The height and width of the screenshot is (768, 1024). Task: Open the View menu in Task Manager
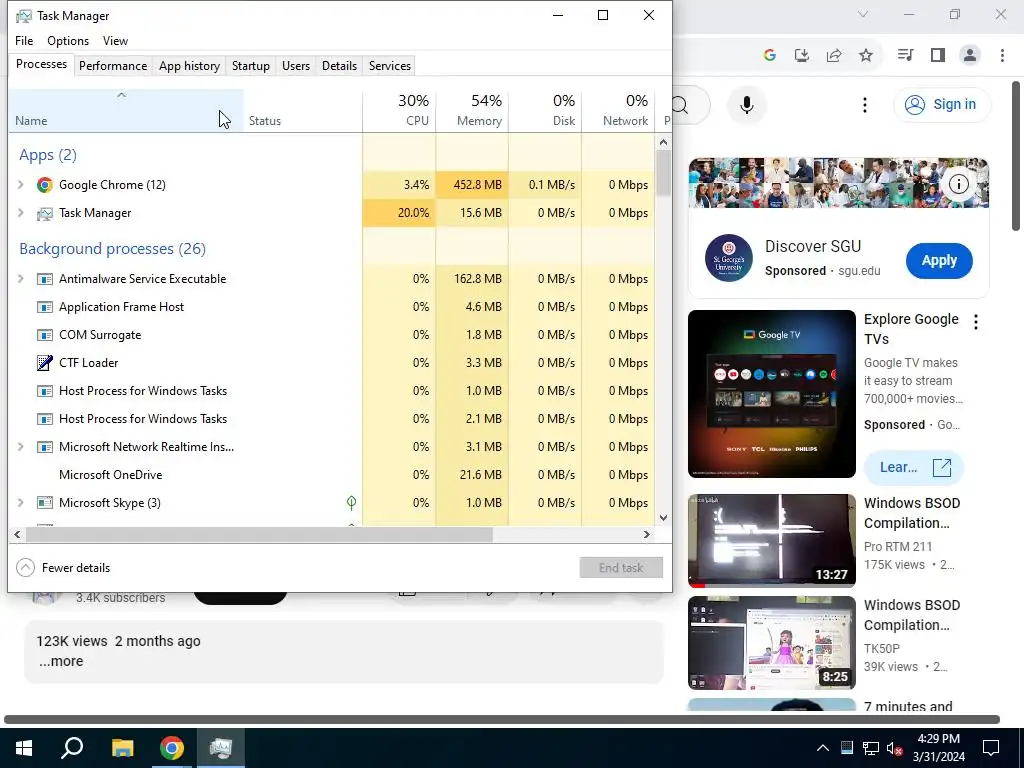tap(115, 40)
